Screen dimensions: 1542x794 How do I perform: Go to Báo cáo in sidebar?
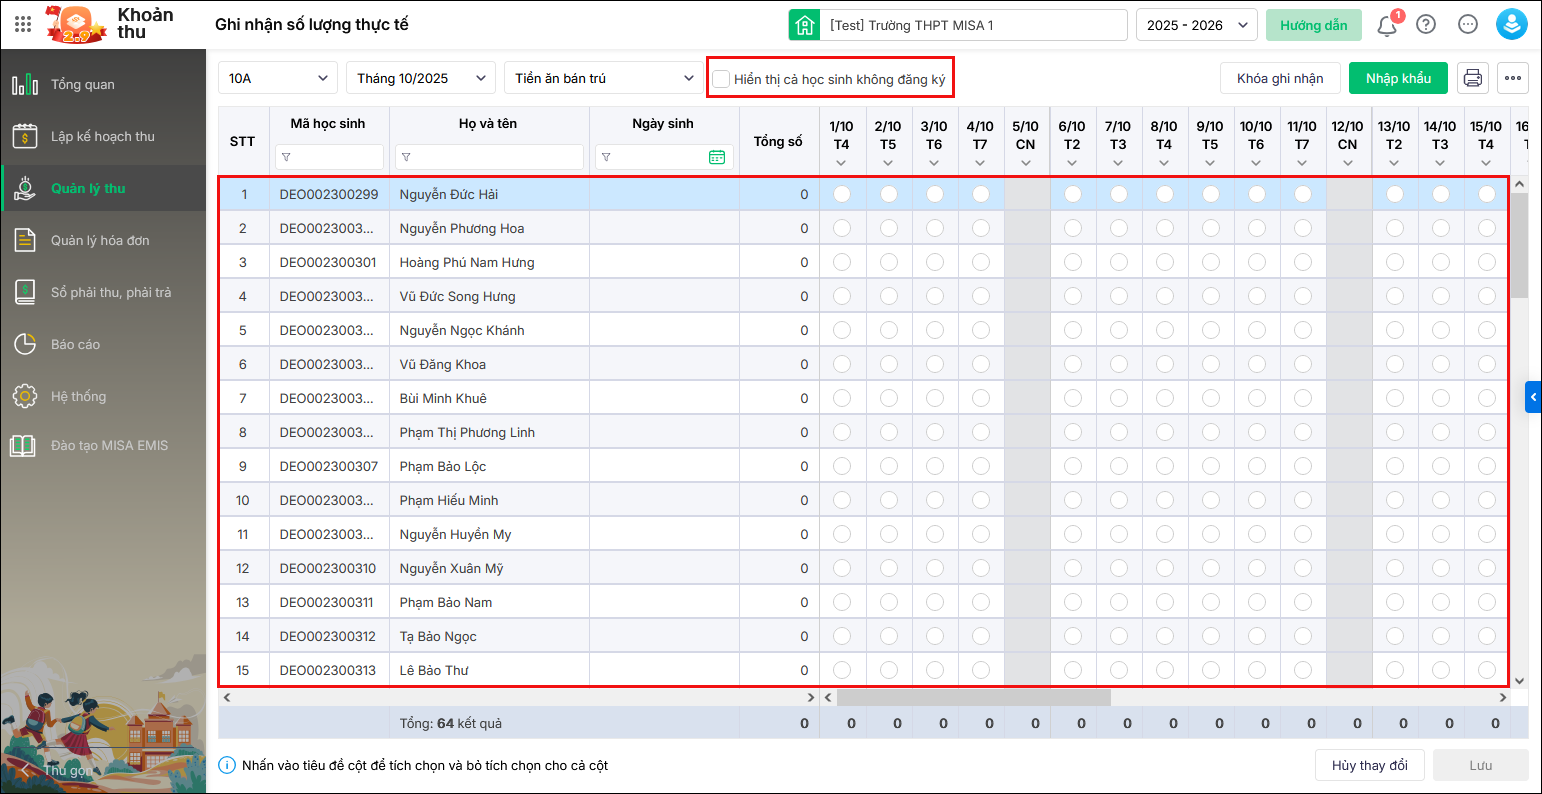(x=76, y=344)
